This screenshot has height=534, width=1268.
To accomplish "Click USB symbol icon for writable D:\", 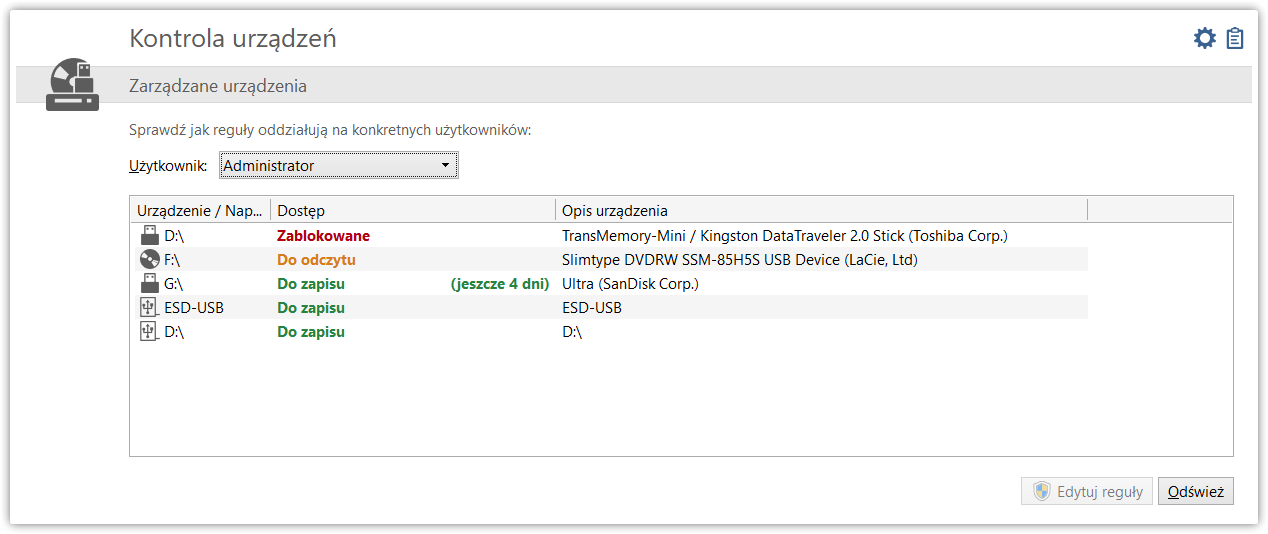I will pos(149,332).
